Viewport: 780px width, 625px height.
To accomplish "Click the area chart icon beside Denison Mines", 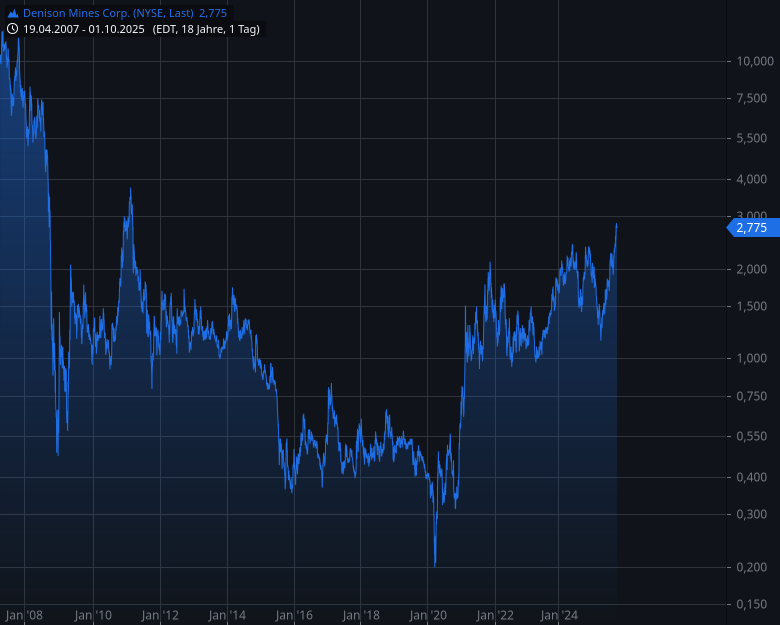I will pos(12,12).
